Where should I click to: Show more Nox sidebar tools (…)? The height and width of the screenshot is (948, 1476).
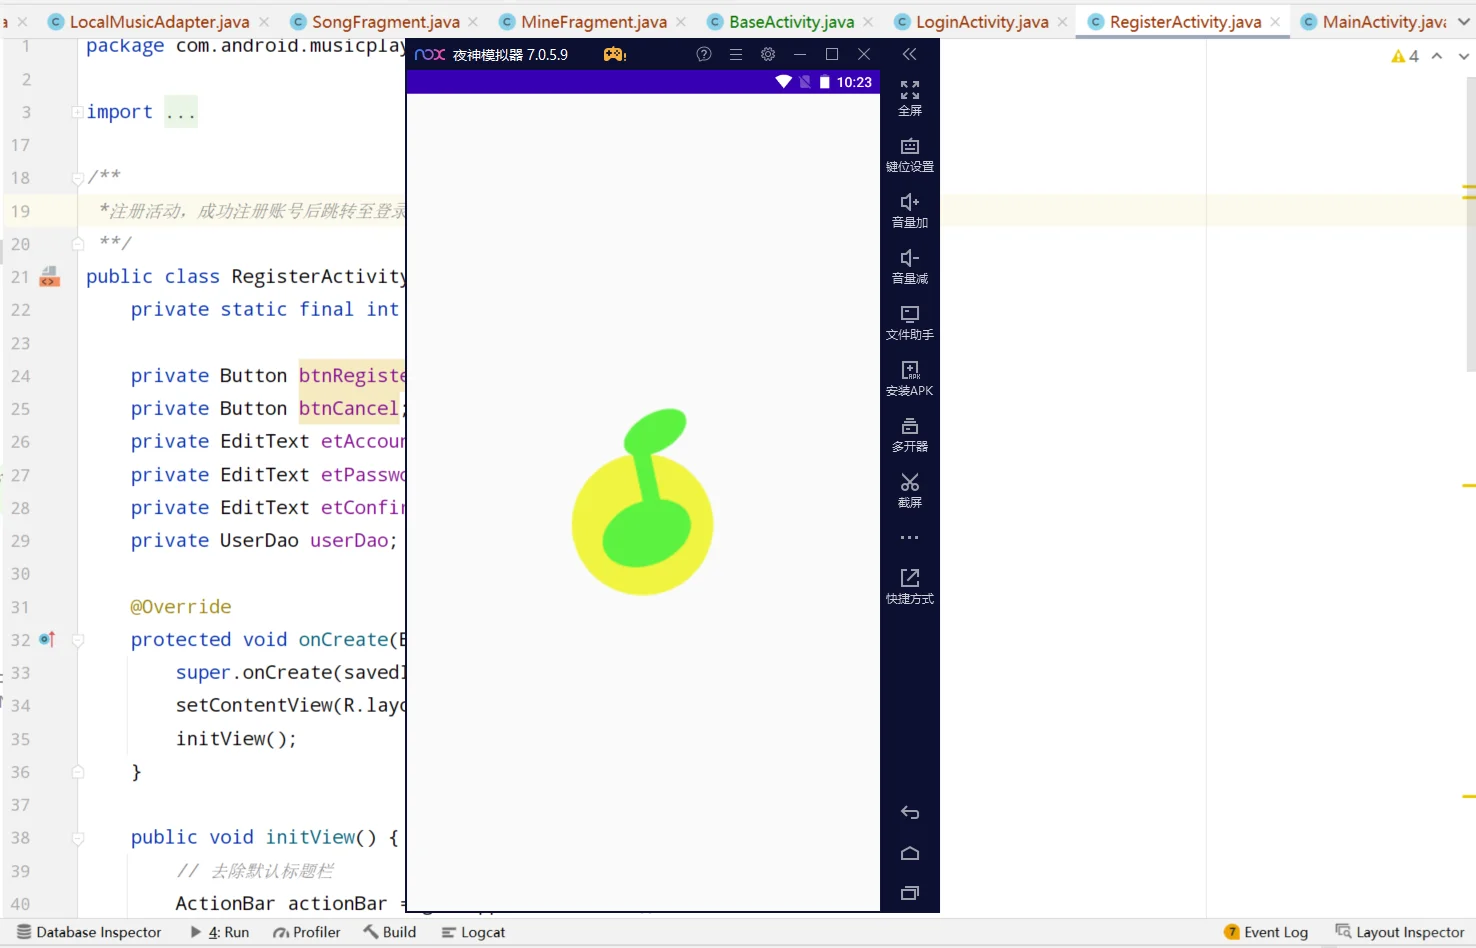[909, 538]
